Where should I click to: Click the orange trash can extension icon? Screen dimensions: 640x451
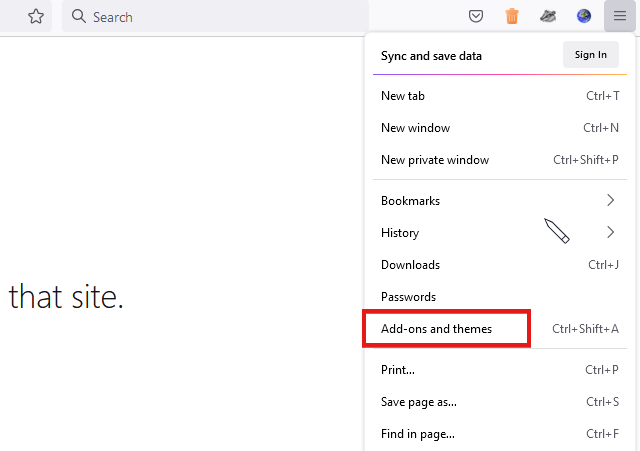[x=512, y=16]
